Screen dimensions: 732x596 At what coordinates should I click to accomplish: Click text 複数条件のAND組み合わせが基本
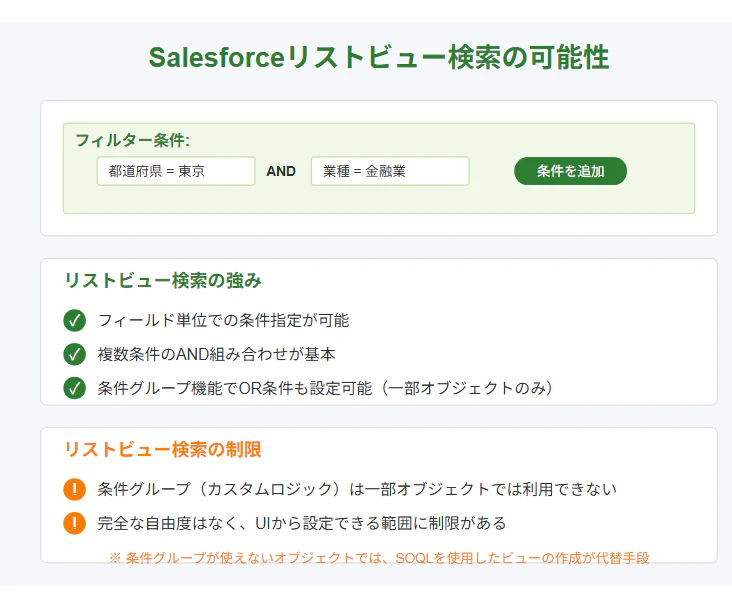217,354
